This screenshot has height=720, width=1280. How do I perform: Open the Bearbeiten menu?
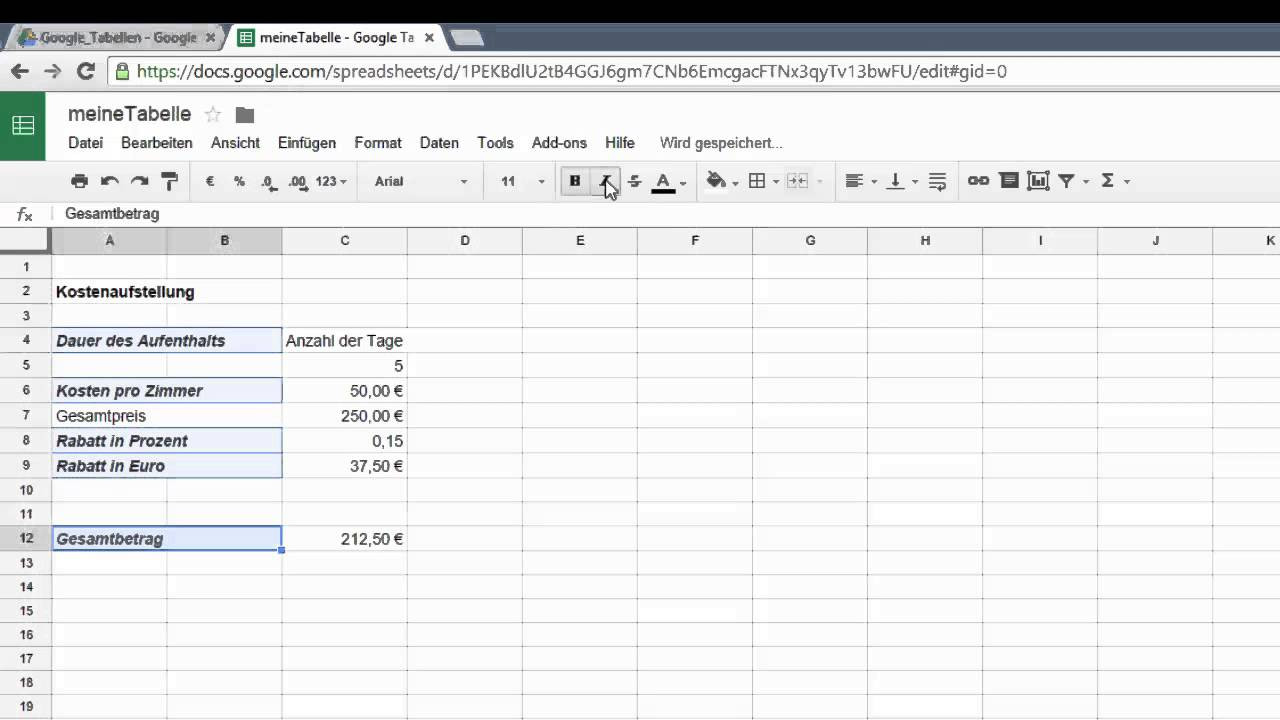tap(157, 143)
